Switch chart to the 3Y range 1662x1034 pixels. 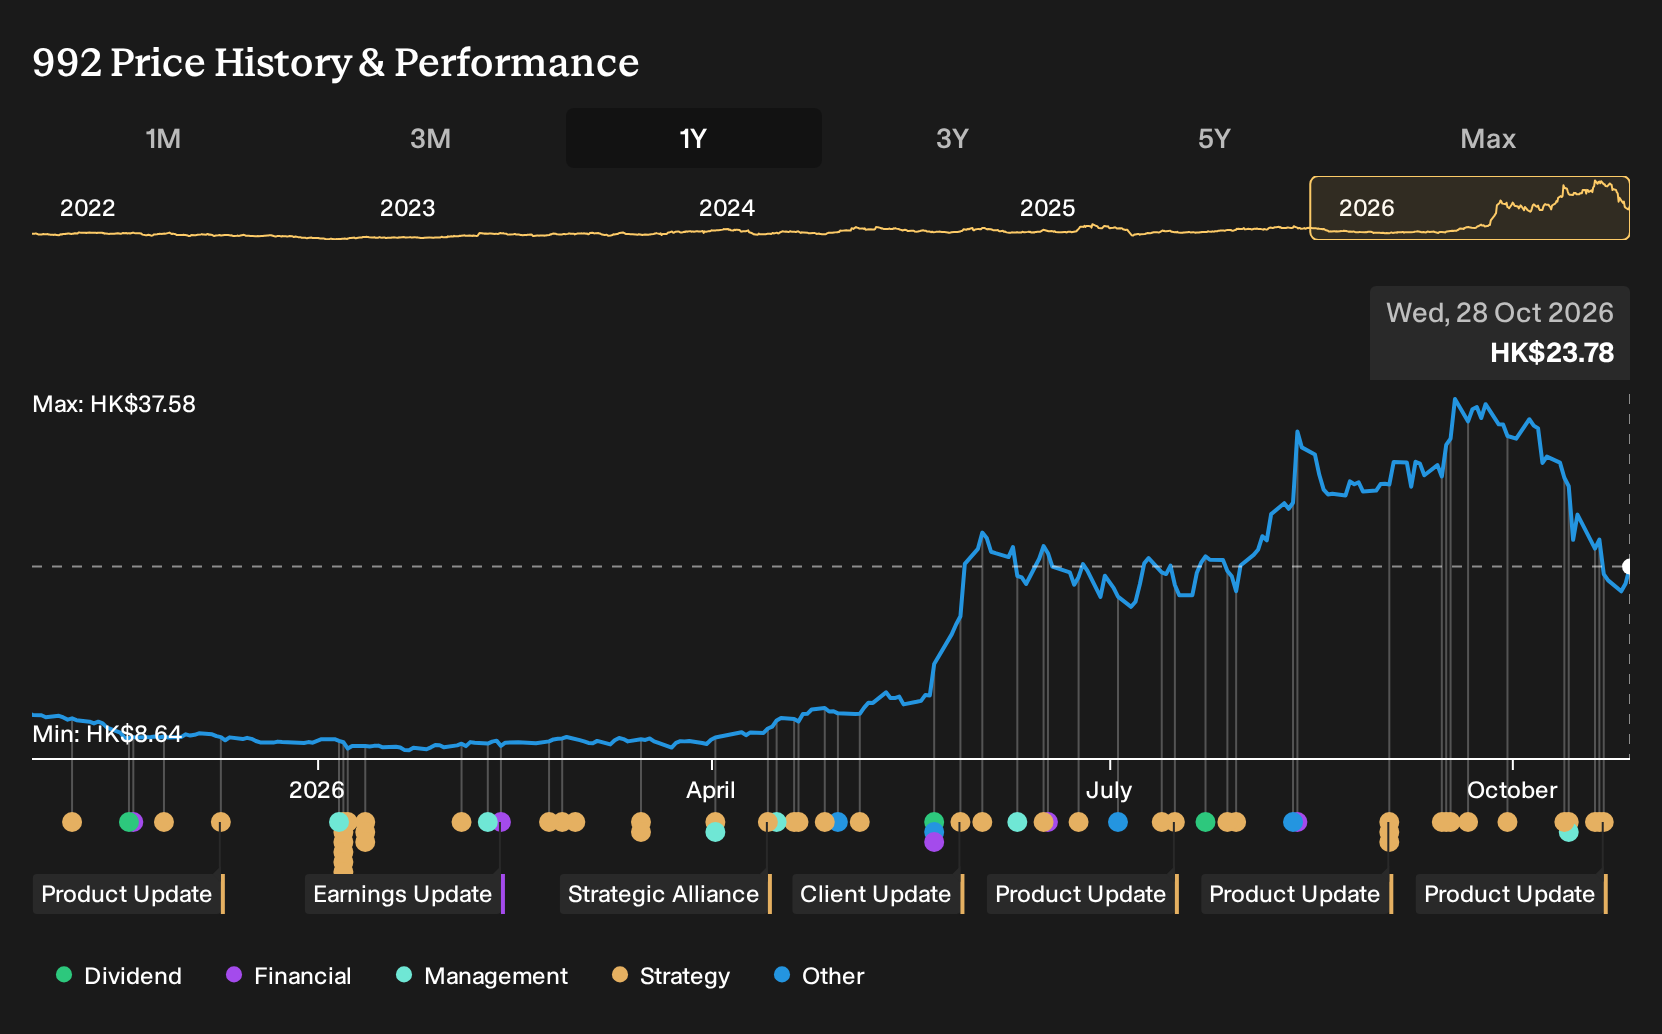(x=952, y=138)
